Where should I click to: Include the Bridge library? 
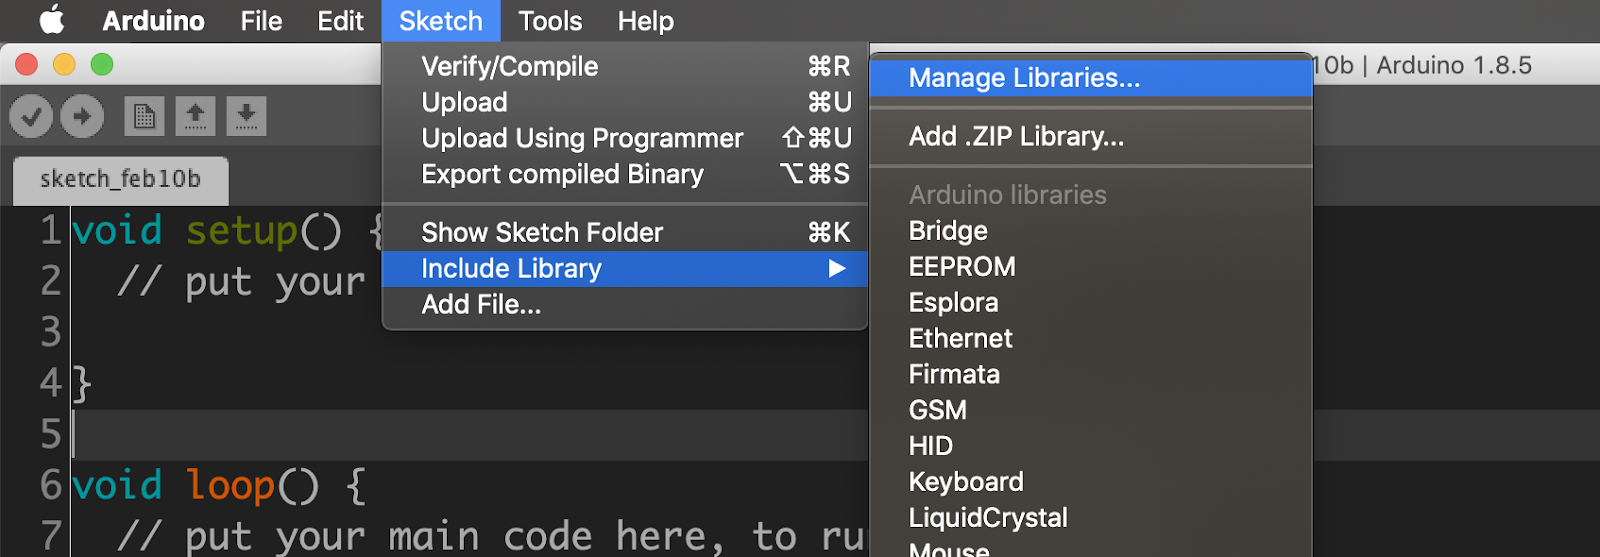pos(1090,231)
